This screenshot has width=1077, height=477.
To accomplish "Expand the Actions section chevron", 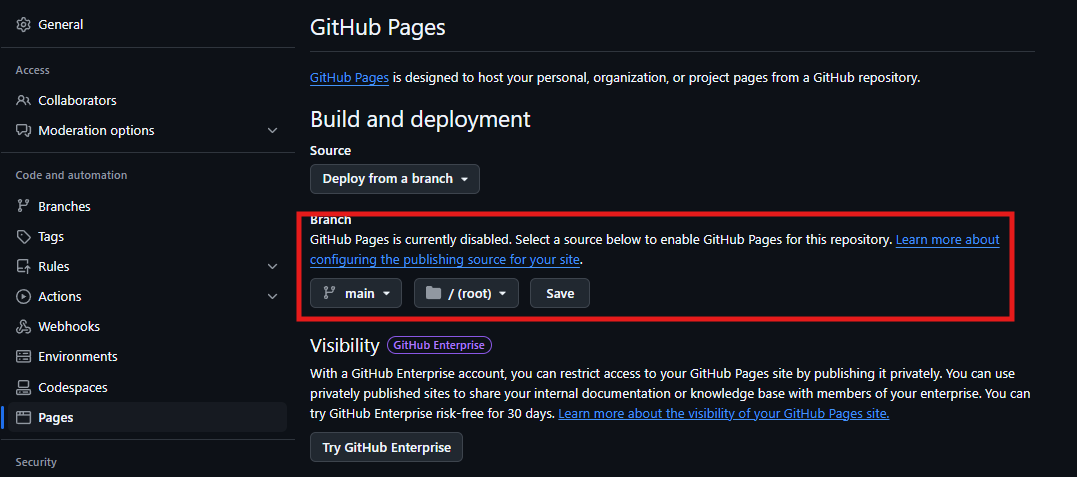I will (x=273, y=297).
